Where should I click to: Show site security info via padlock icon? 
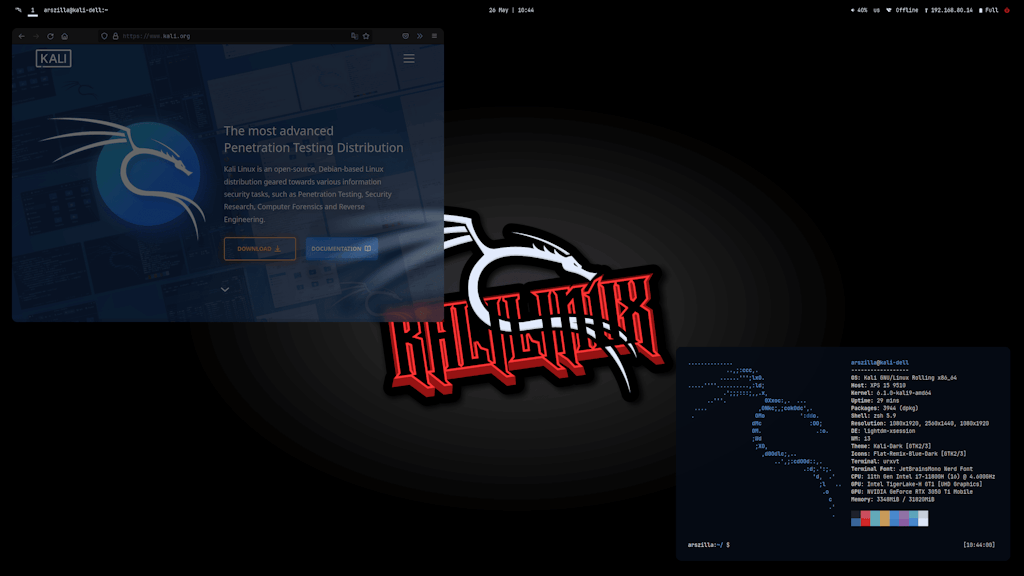tap(116, 37)
